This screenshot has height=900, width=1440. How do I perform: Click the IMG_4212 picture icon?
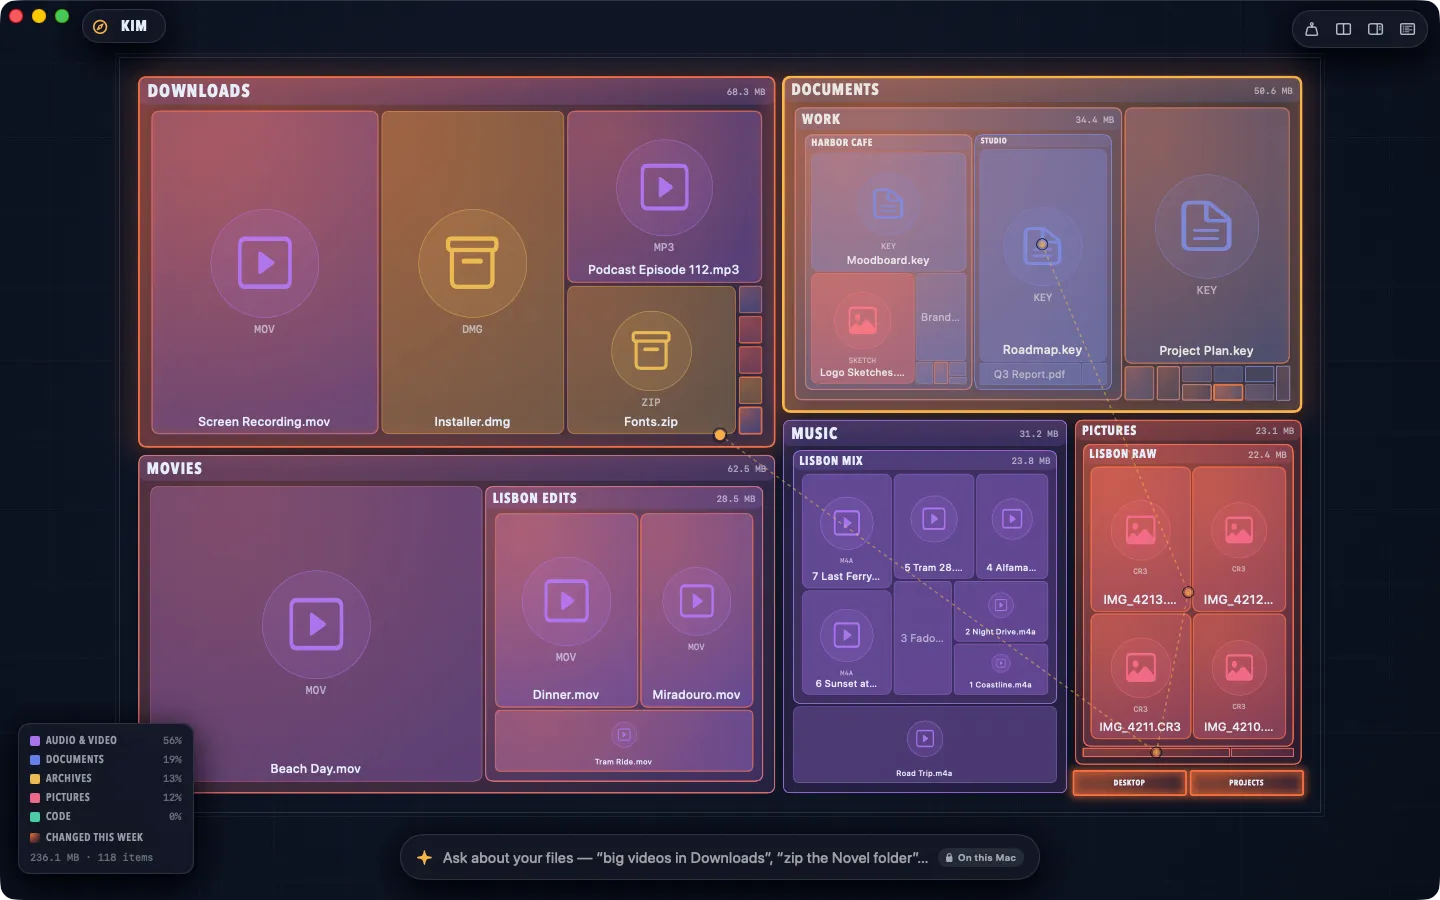click(x=1239, y=530)
